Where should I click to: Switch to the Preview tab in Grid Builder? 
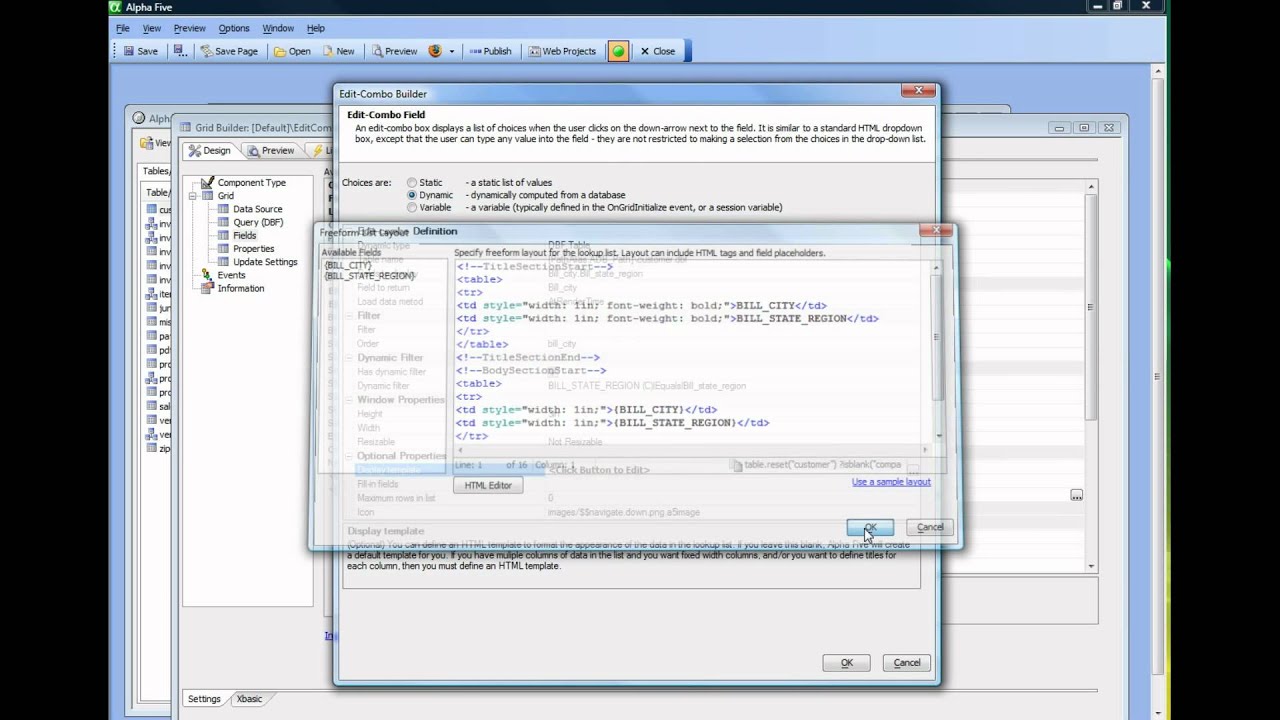pos(271,150)
